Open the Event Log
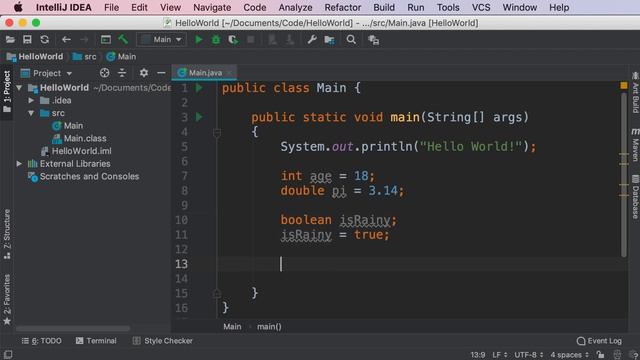Viewport: 640px width, 360px height. 599,341
